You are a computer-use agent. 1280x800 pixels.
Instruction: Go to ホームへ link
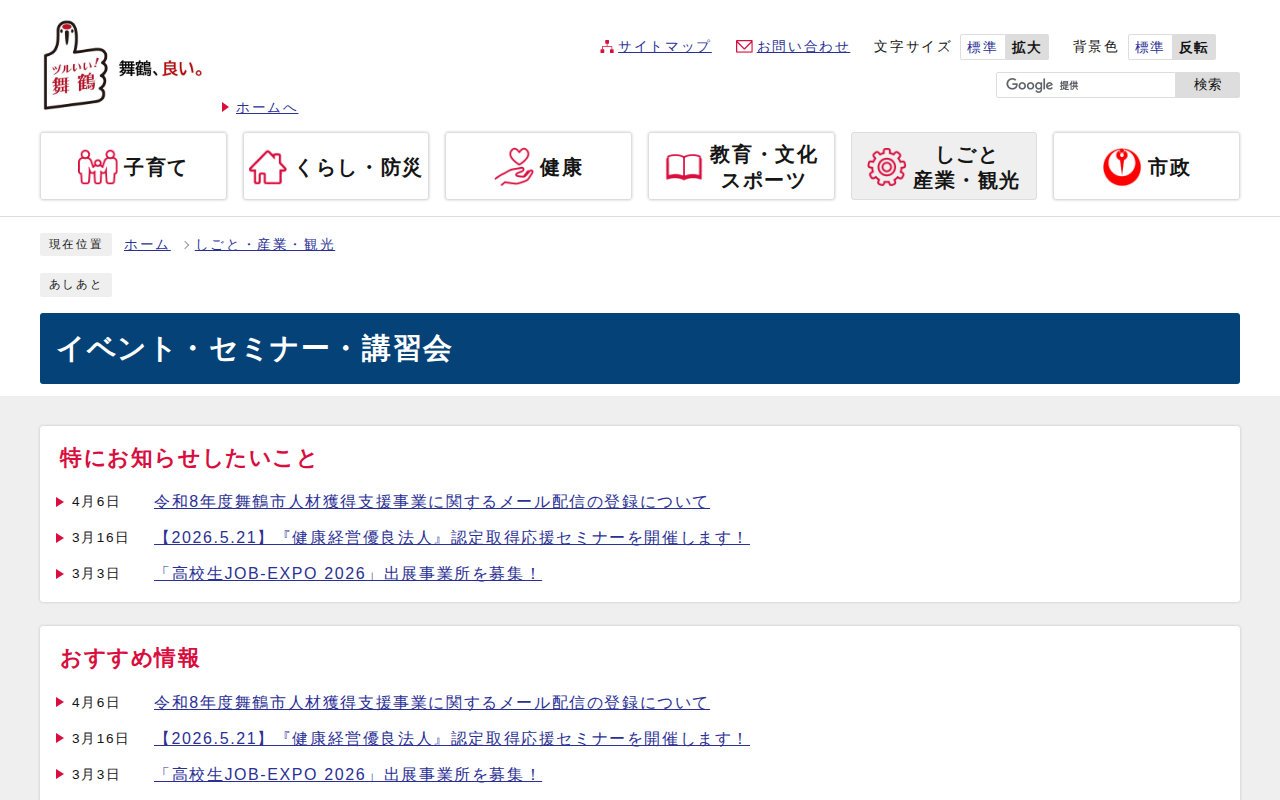pyautogui.click(x=267, y=108)
